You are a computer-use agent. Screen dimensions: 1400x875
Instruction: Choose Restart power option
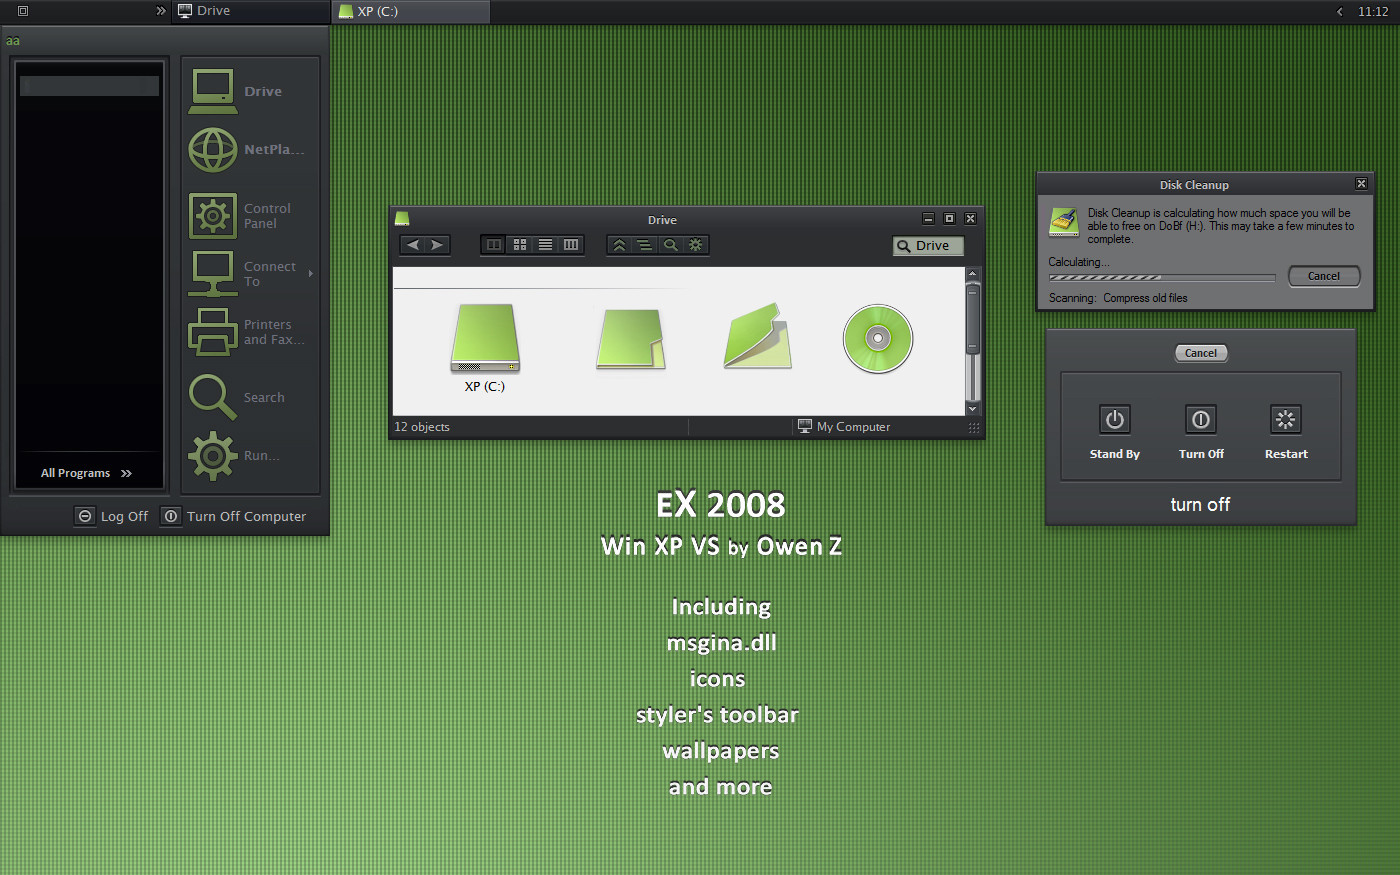coord(1286,432)
